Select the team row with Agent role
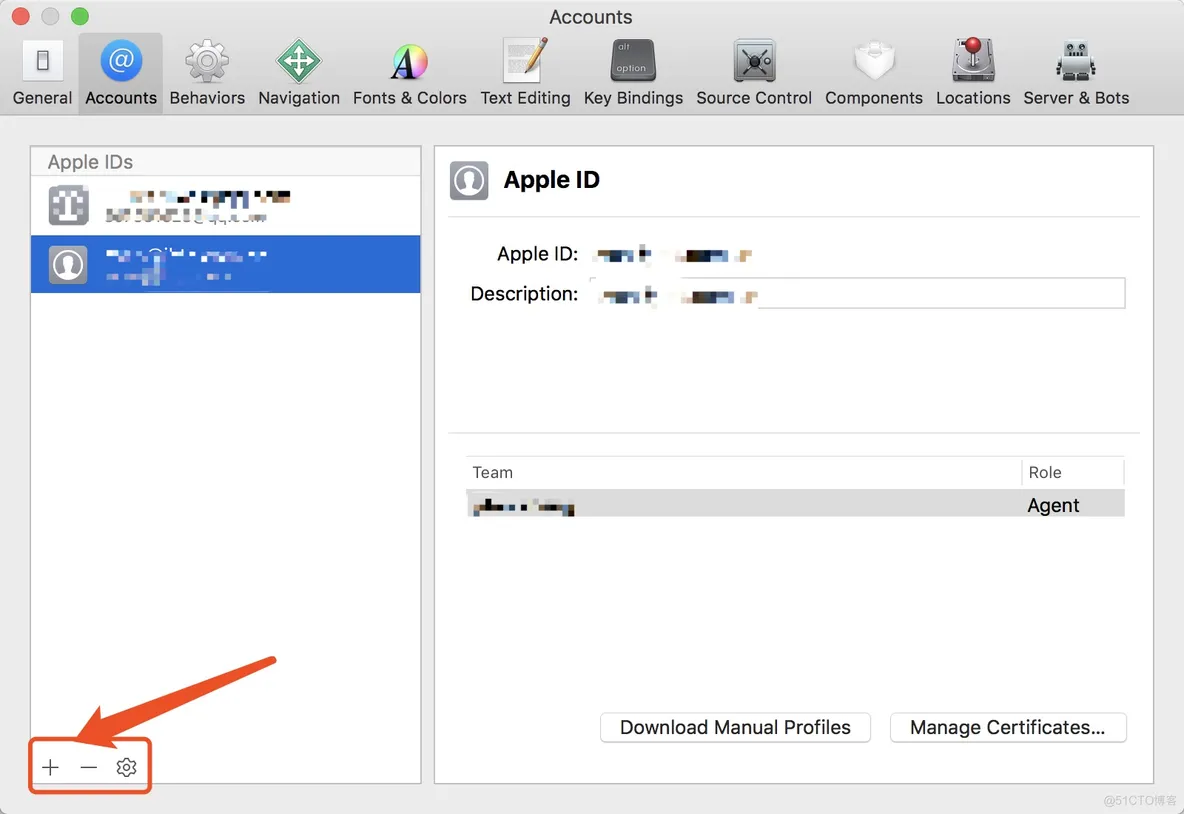Viewport: 1184px width, 814px height. pyautogui.click(x=795, y=504)
